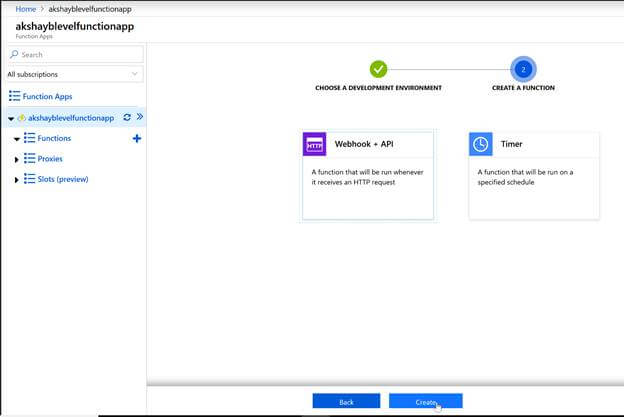Select the Functions tree item
The height and width of the screenshot is (417, 624).
coord(54,138)
